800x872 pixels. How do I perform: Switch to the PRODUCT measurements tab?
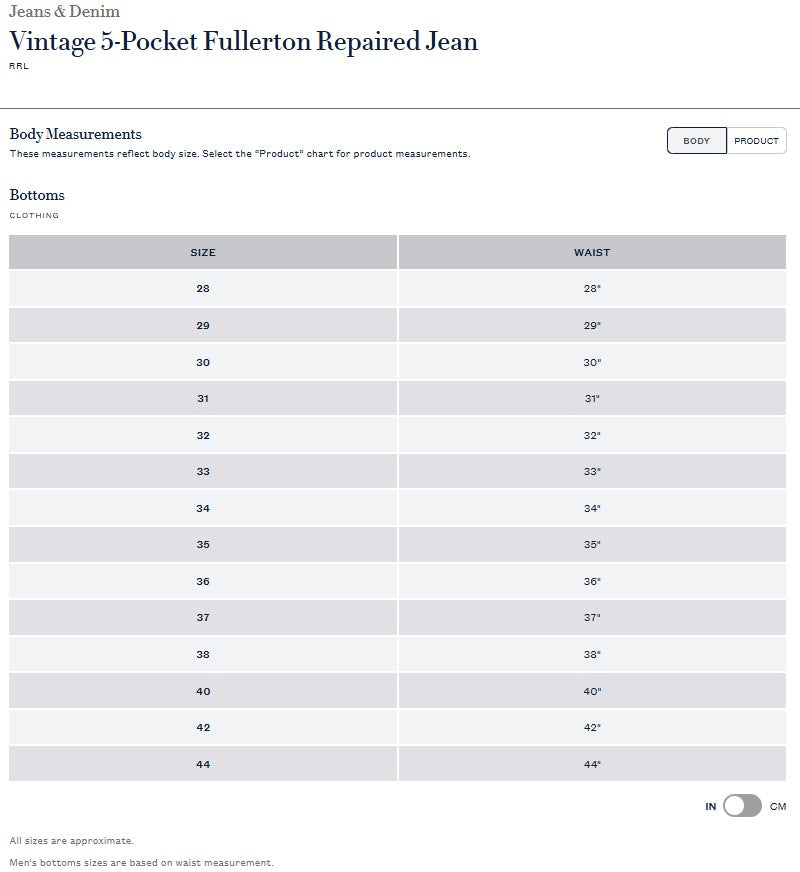click(x=756, y=141)
